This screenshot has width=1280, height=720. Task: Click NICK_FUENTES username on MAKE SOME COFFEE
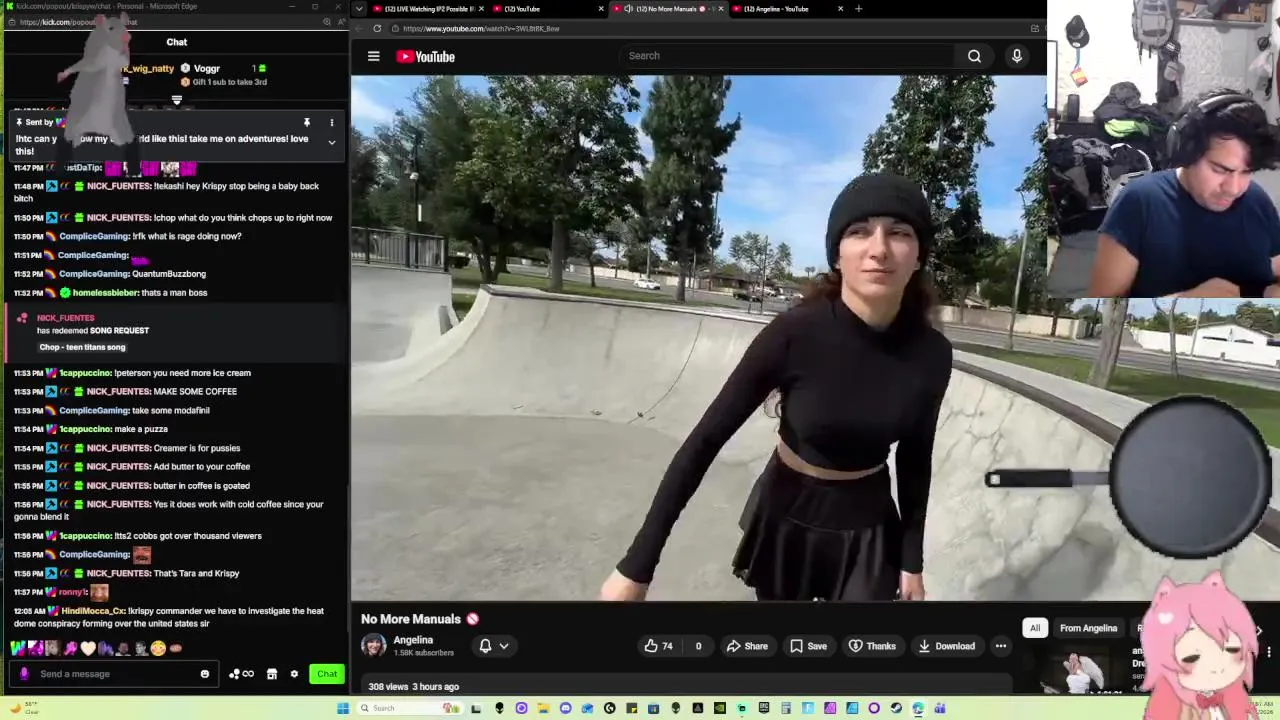(x=119, y=392)
